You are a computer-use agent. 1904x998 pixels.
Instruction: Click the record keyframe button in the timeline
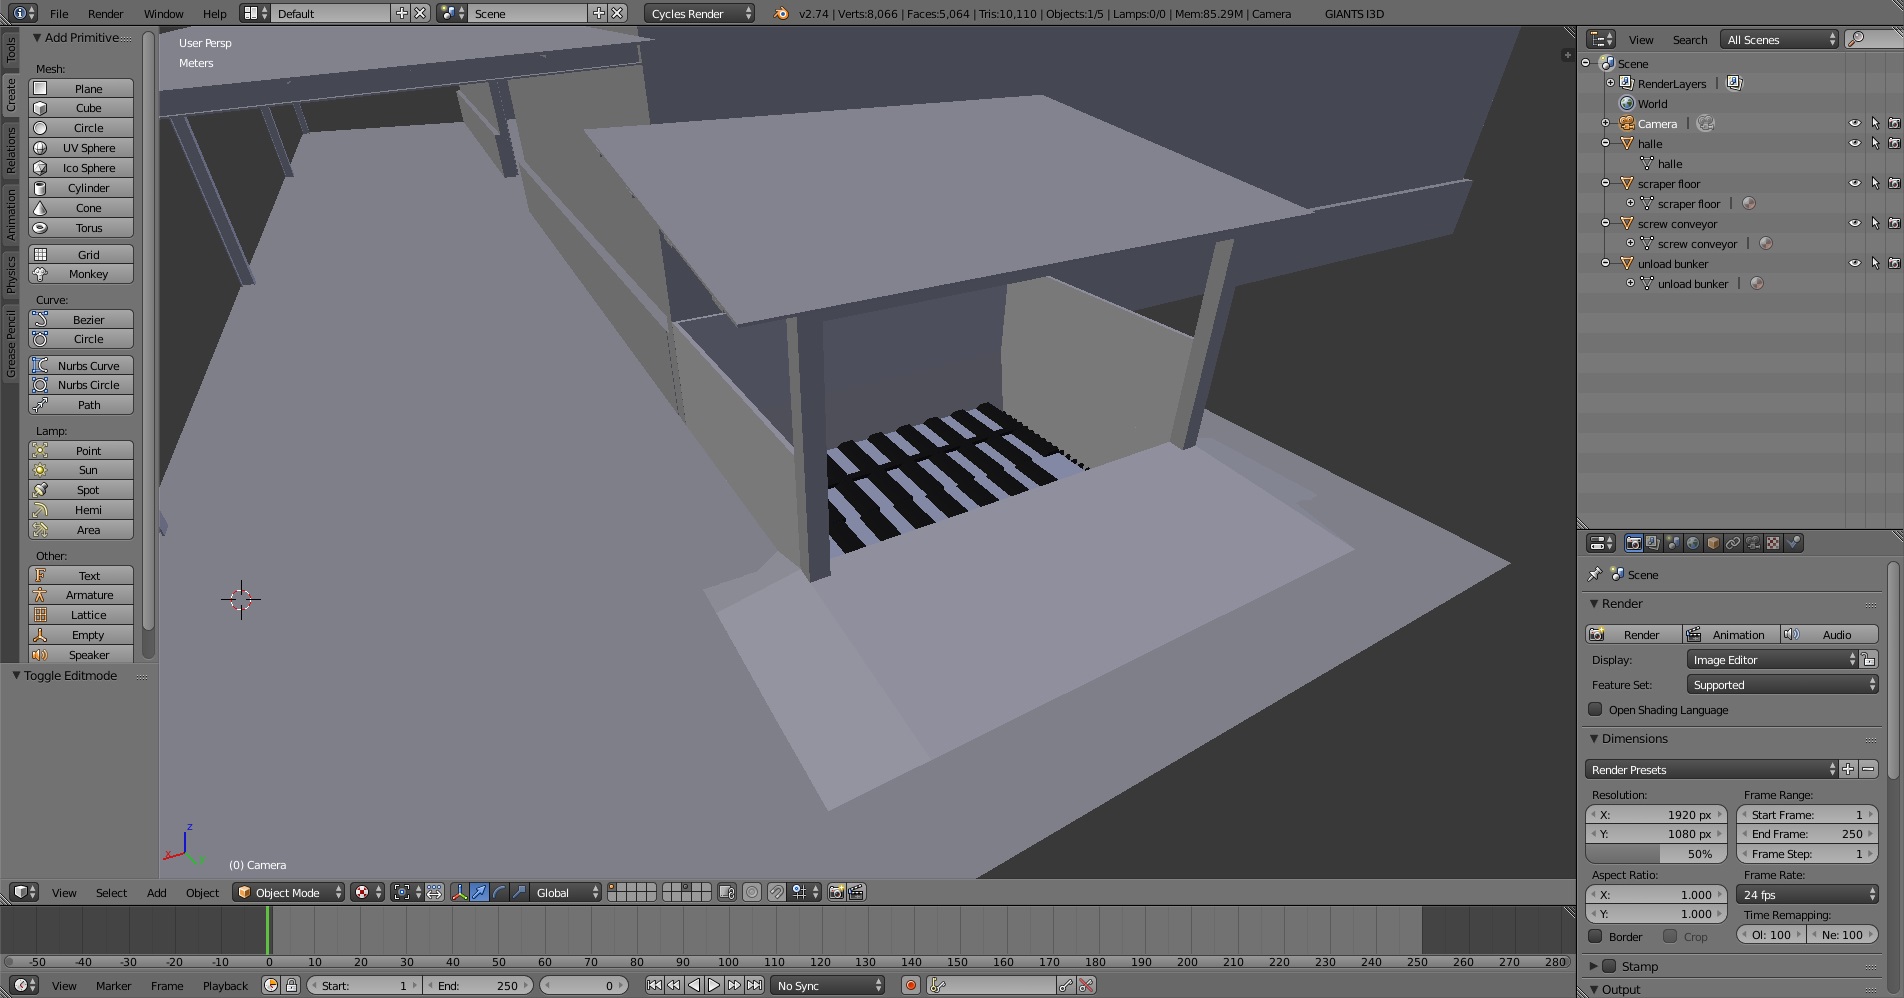[x=910, y=985]
